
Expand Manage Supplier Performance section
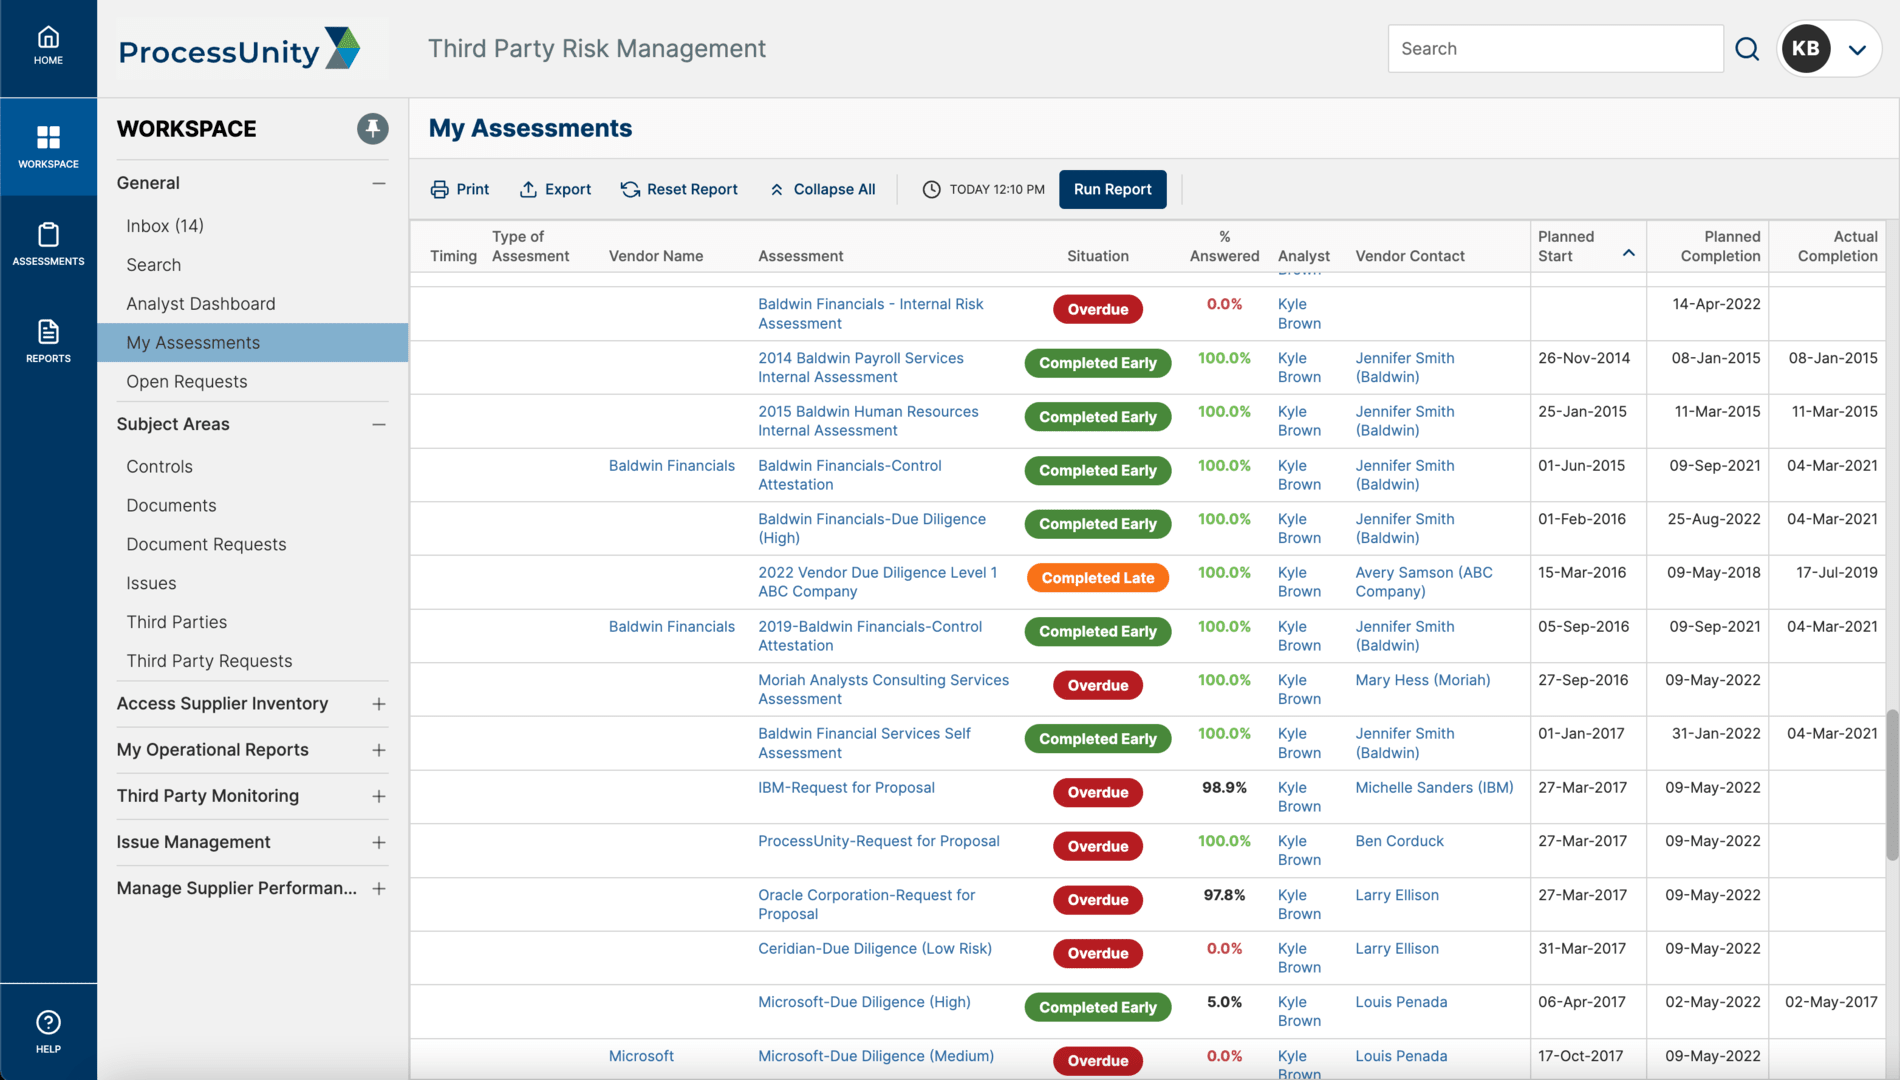click(x=379, y=888)
